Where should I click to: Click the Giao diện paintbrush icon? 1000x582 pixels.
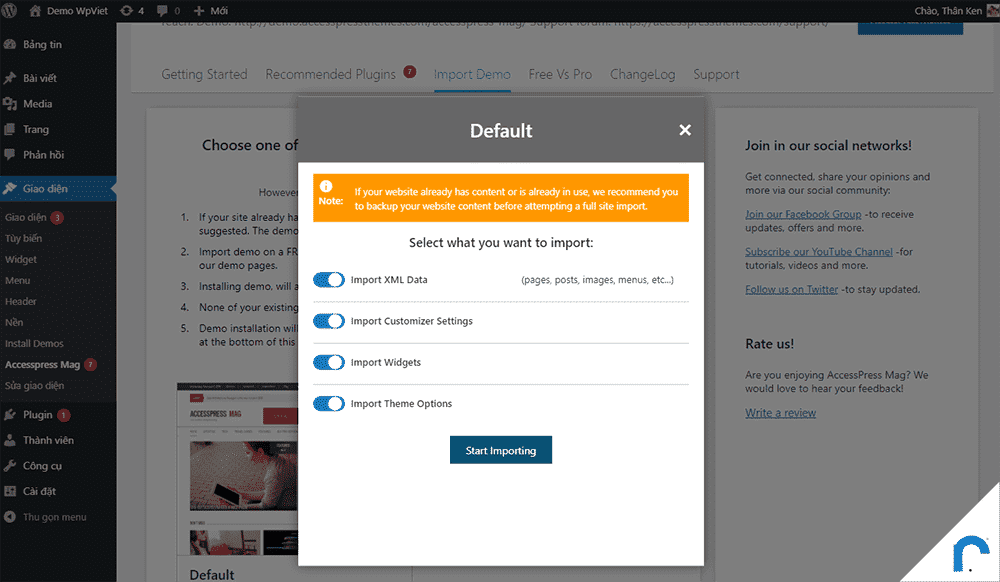[10, 188]
